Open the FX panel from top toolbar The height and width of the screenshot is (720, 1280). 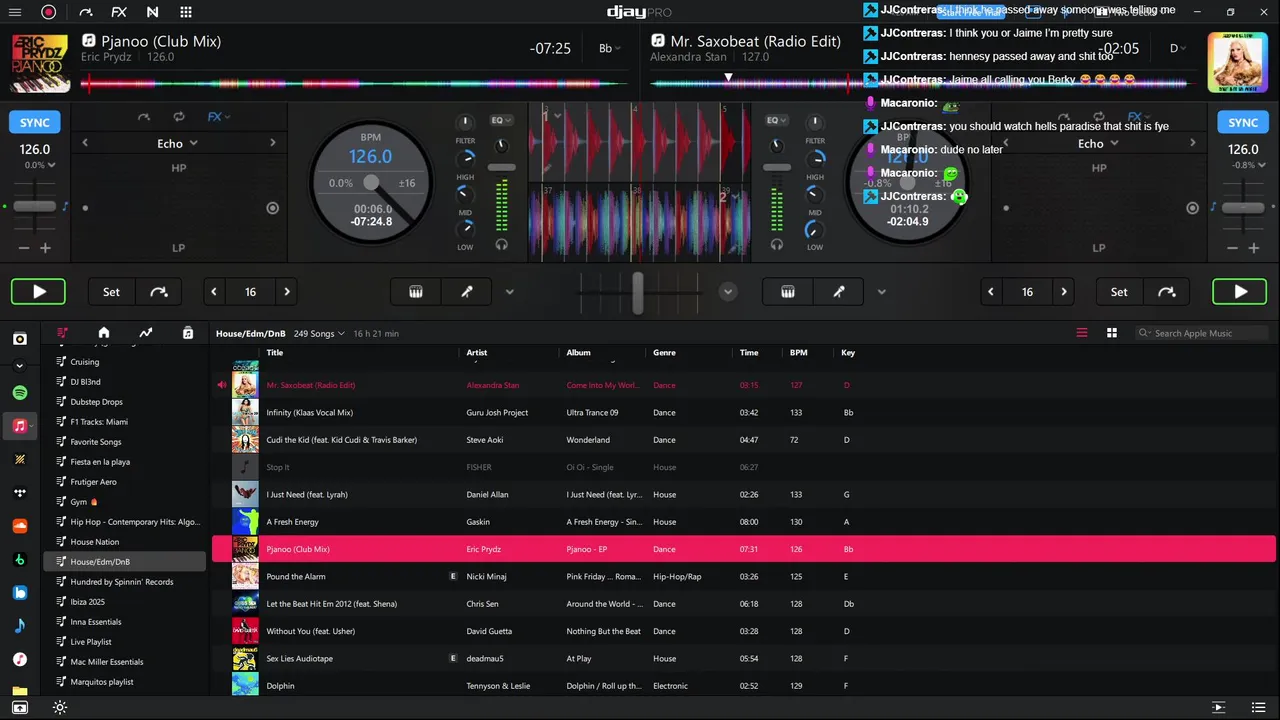pos(119,12)
